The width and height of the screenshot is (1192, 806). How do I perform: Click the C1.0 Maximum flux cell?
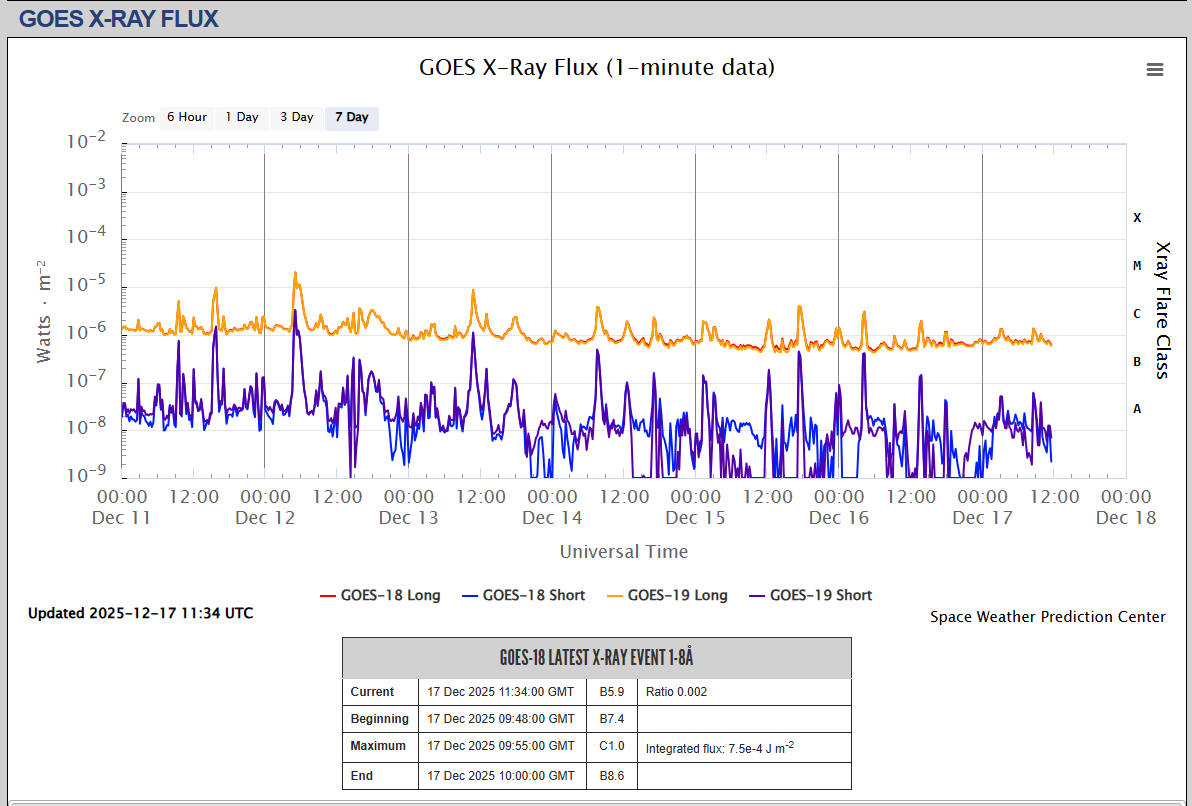611,746
